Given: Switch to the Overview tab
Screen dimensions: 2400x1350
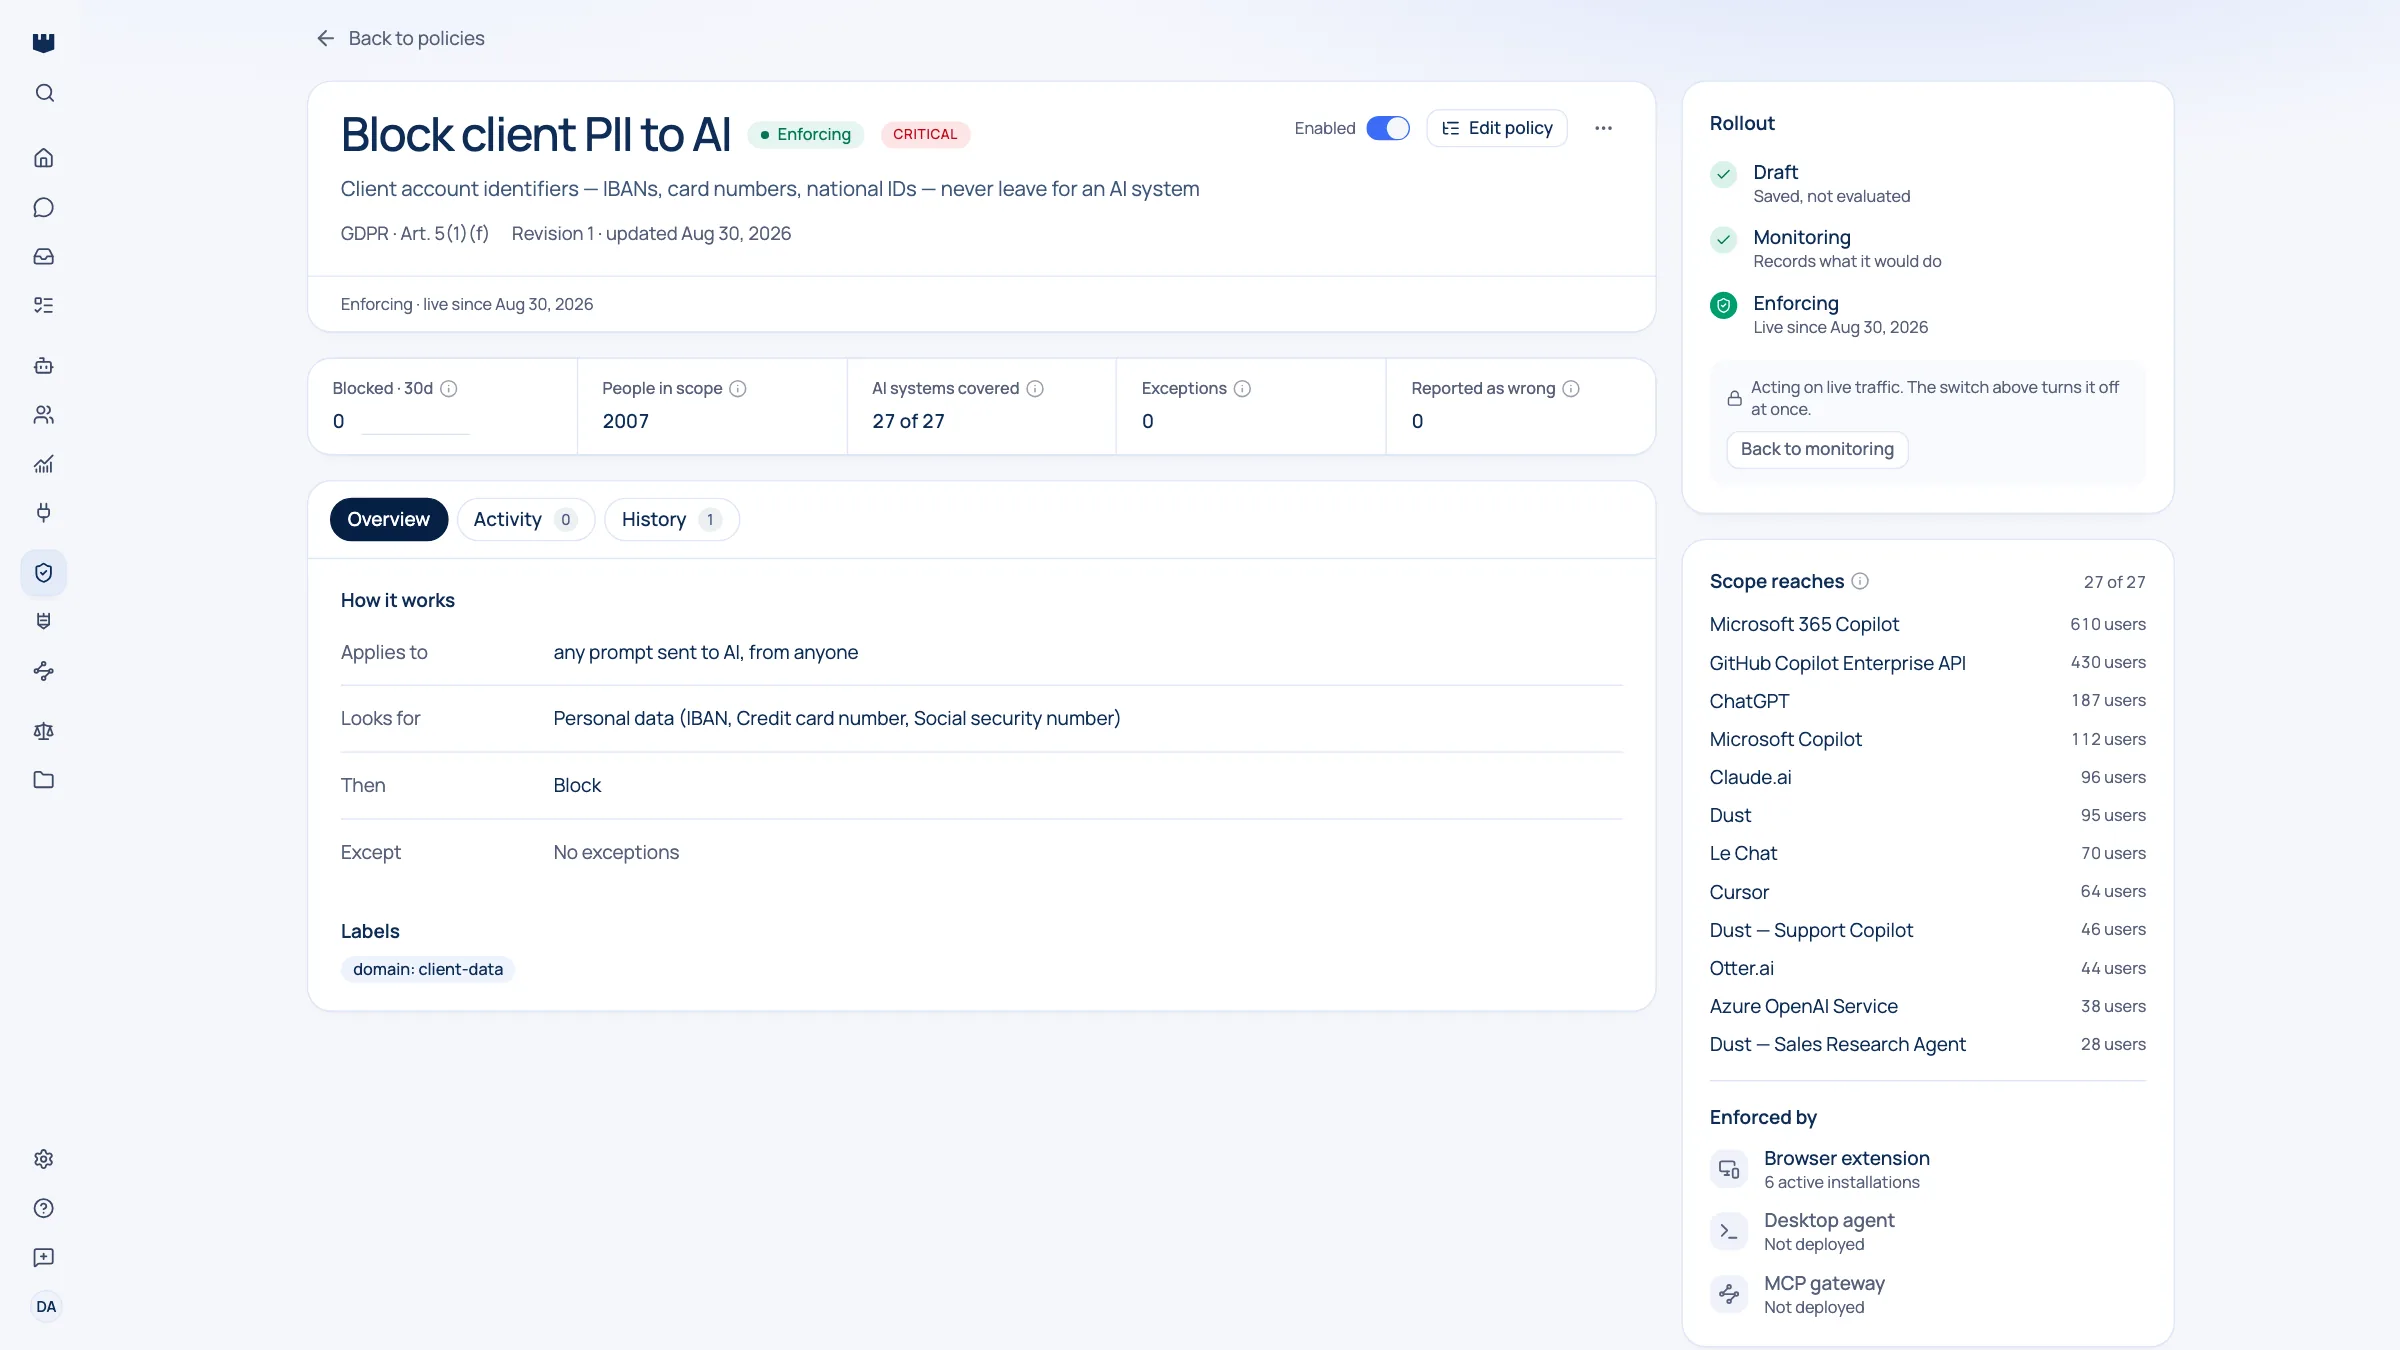Looking at the screenshot, I should pos(388,519).
